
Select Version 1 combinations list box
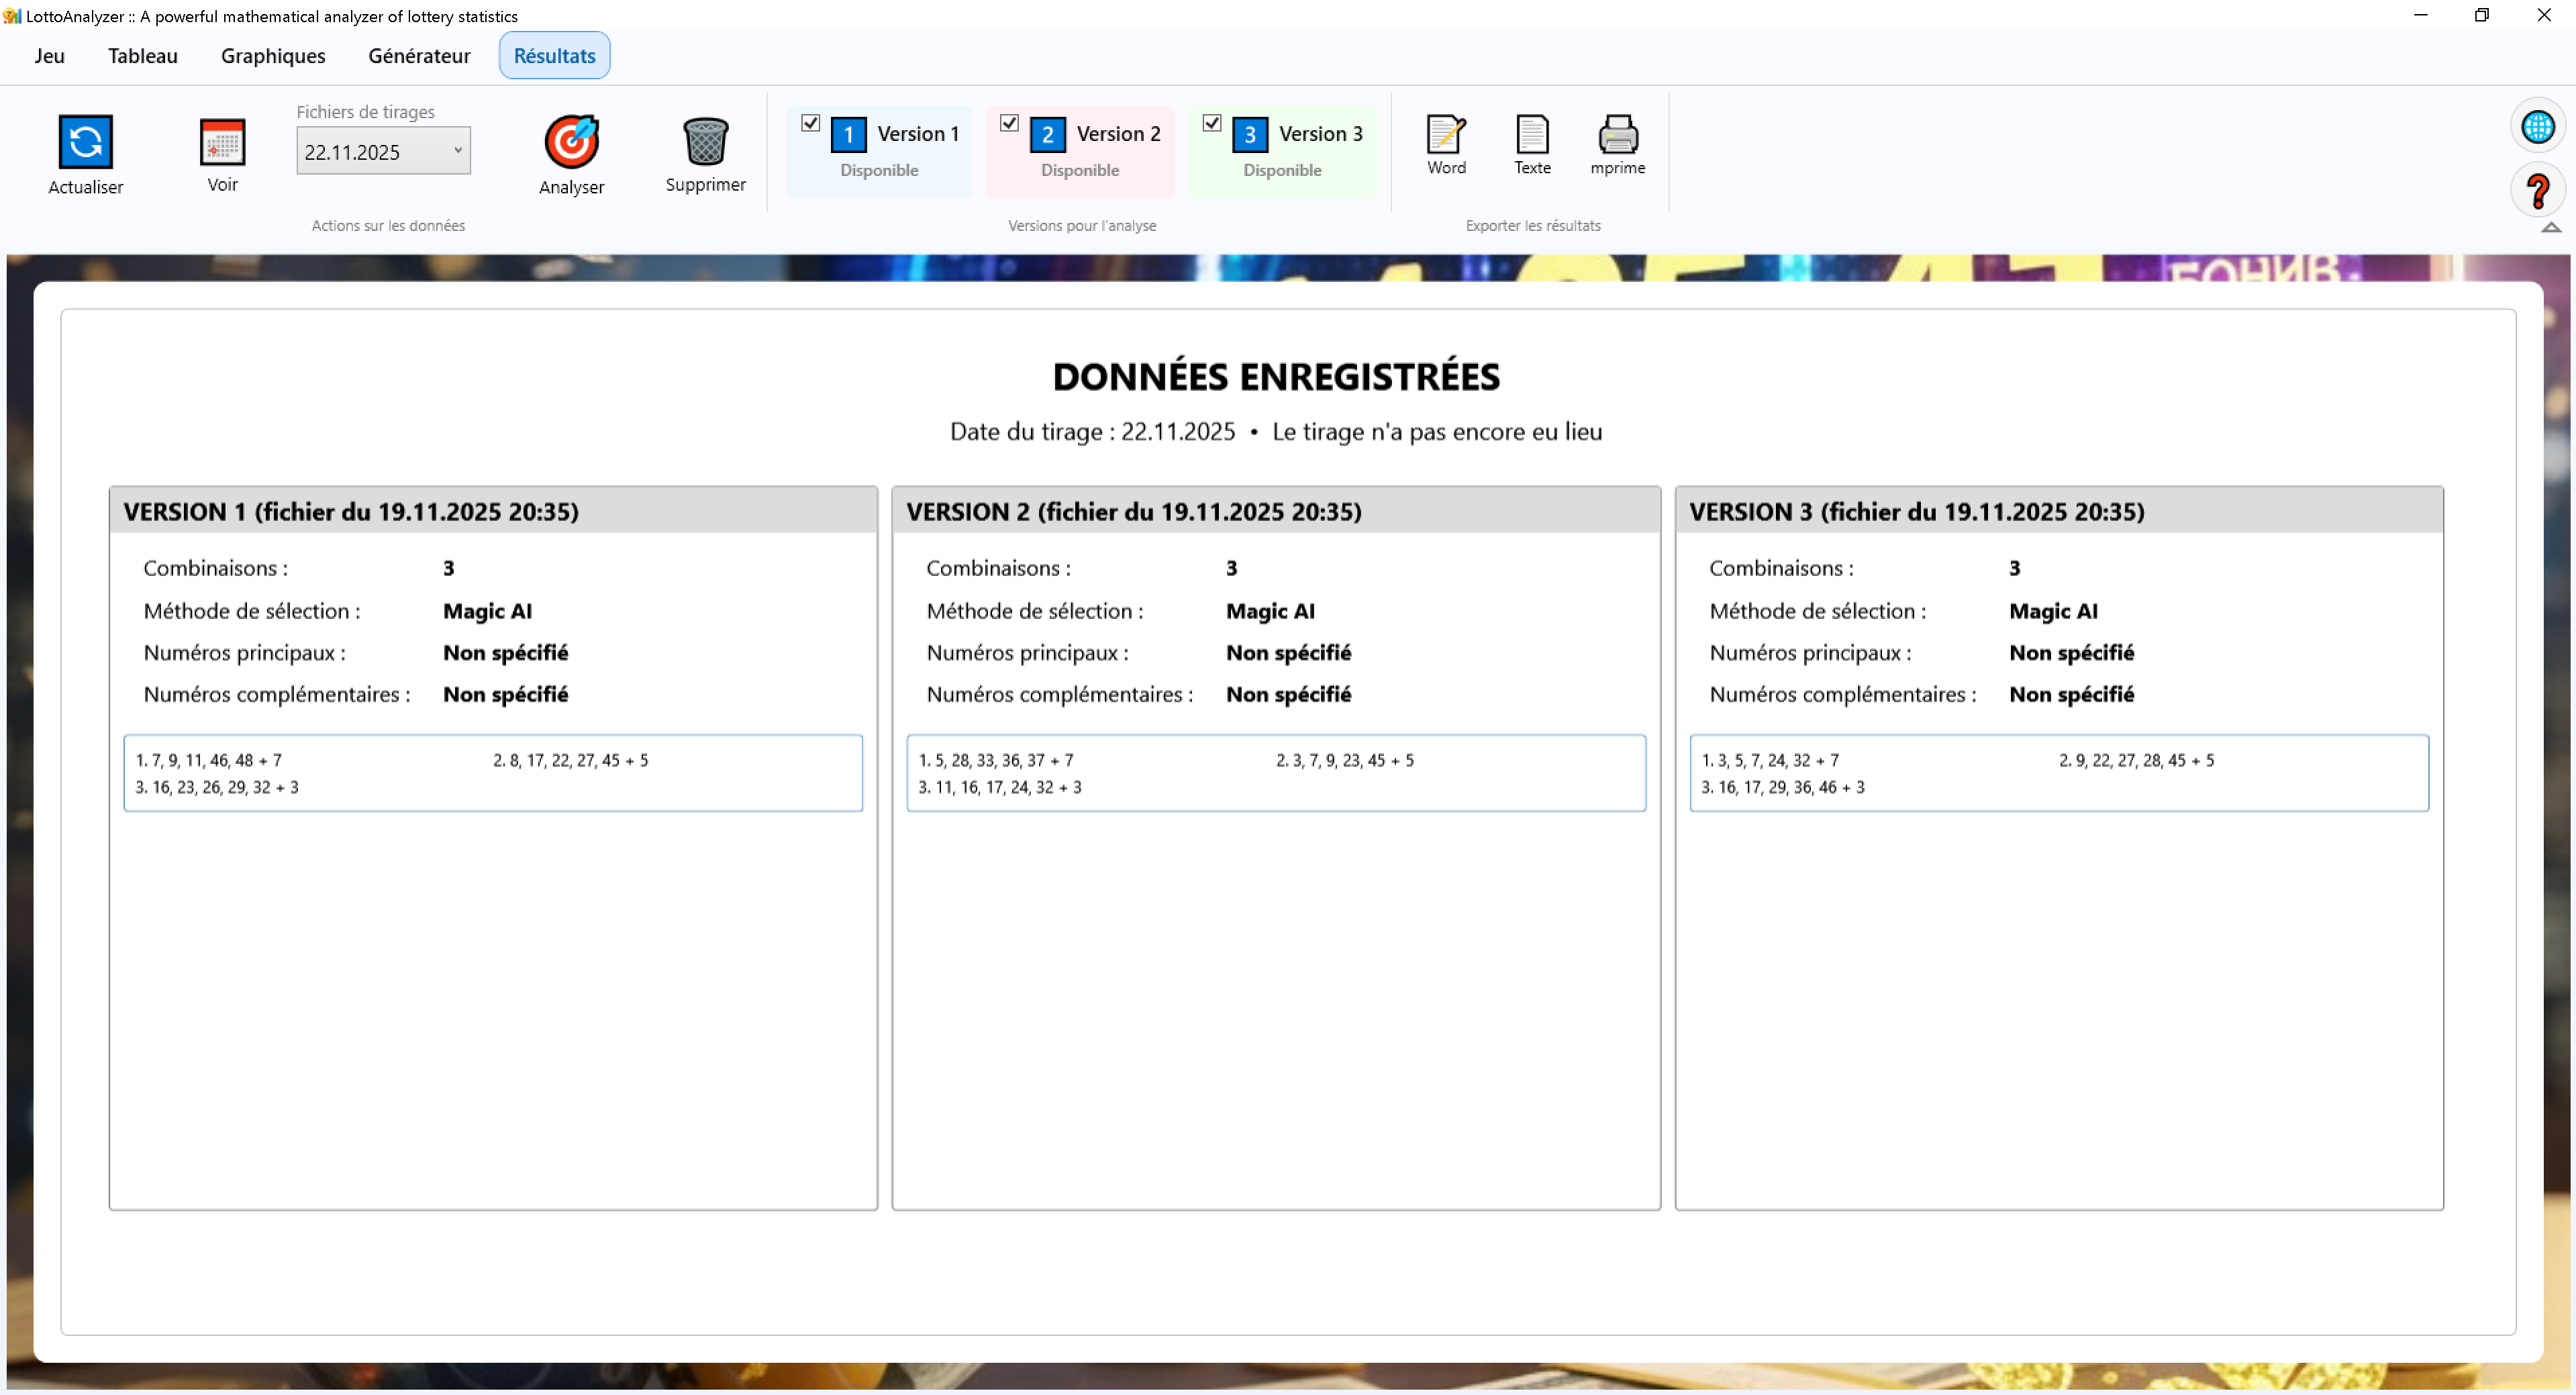tap(493, 773)
